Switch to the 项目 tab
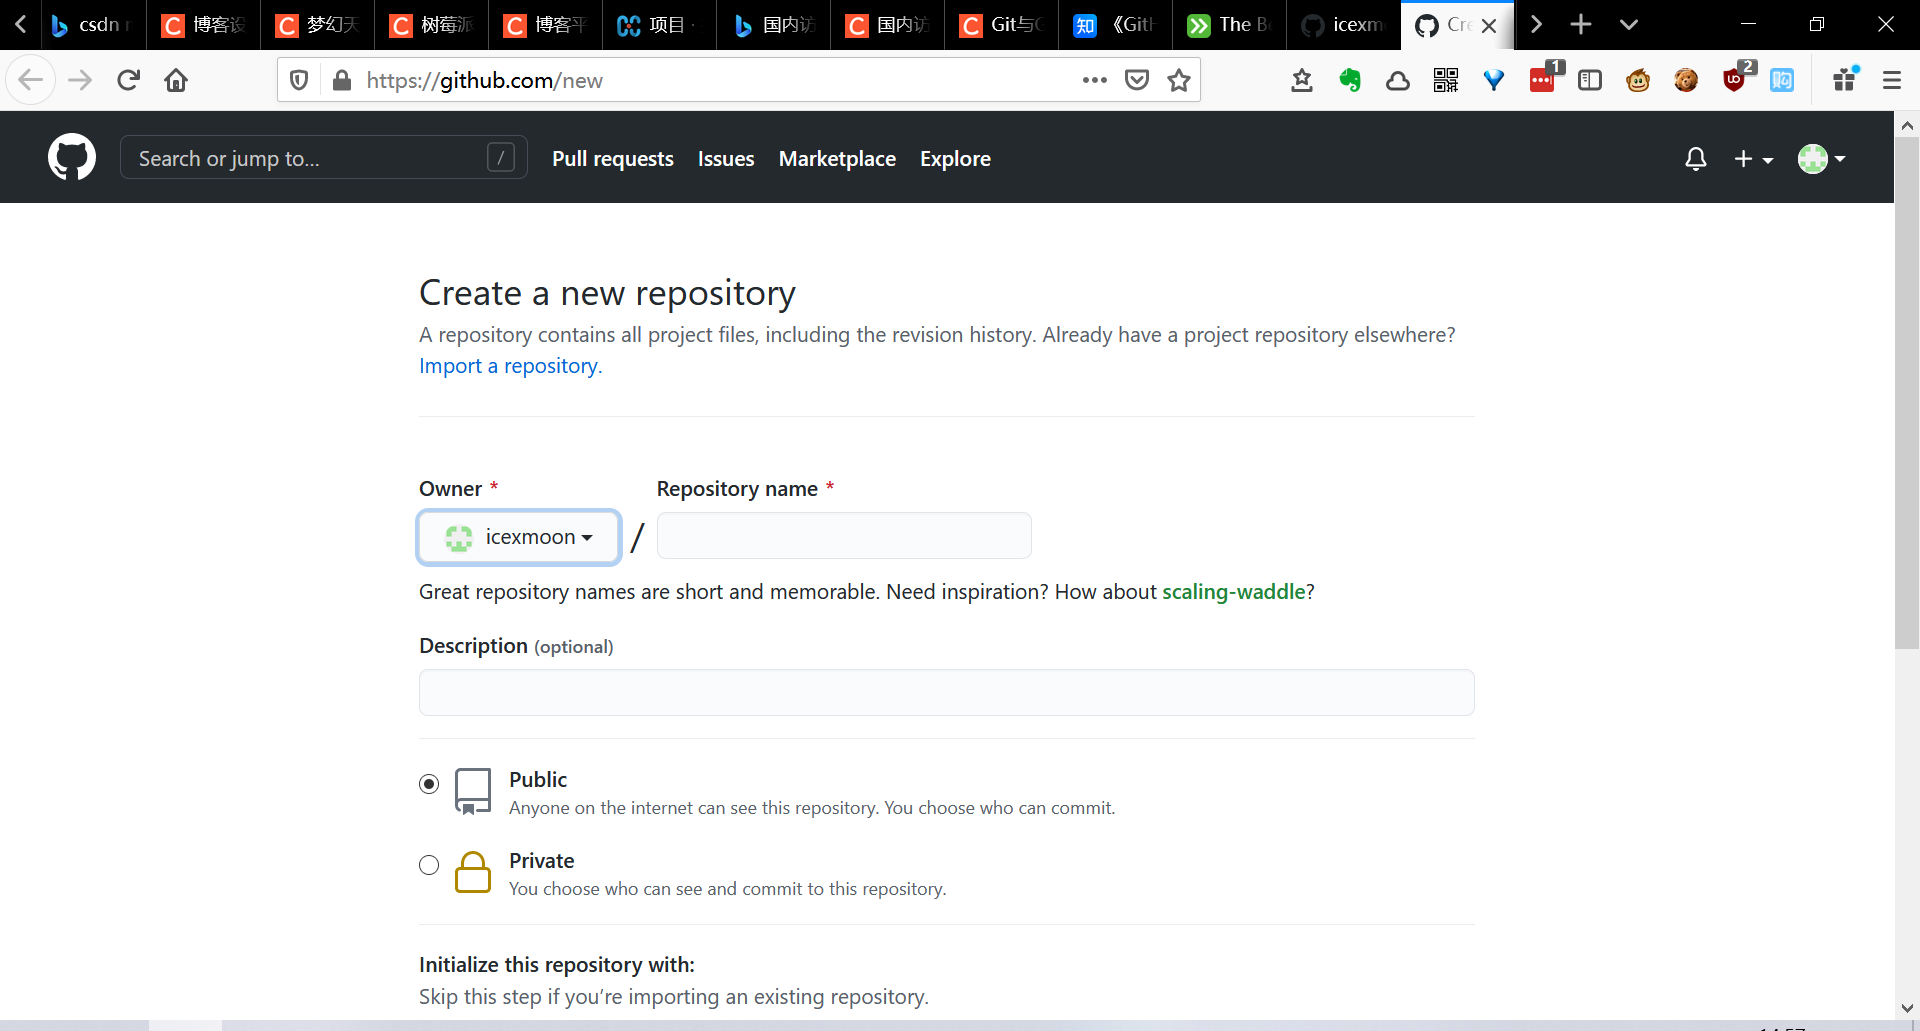The image size is (1920, 1031). (x=660, y=24)
